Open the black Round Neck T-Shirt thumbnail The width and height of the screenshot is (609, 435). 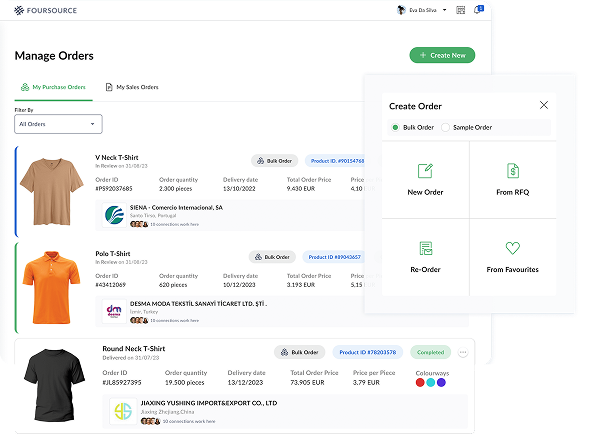point(54,385)
